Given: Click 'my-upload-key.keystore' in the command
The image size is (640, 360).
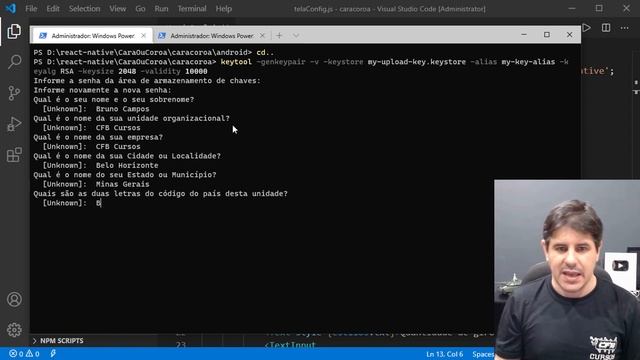Looking at the screenshot, I should pos(416,62).
